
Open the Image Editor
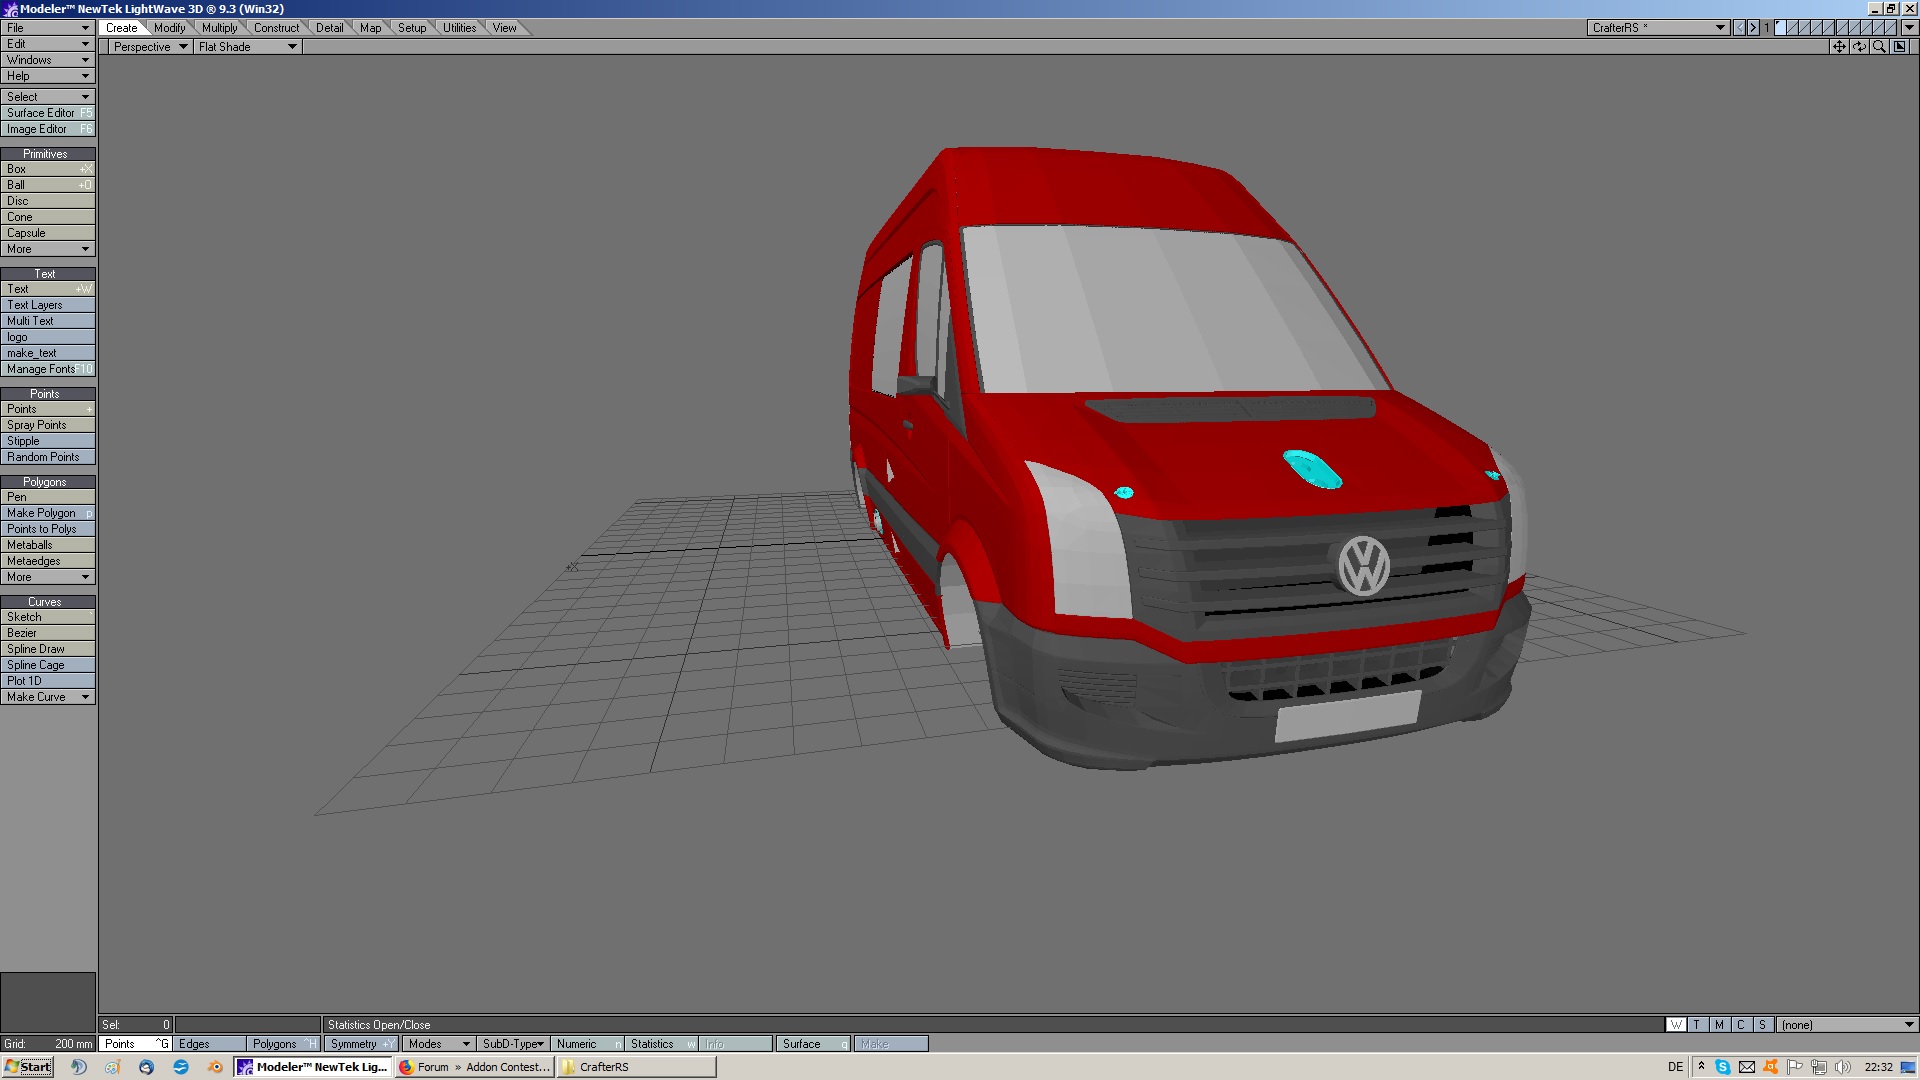[x=48, y=129]
